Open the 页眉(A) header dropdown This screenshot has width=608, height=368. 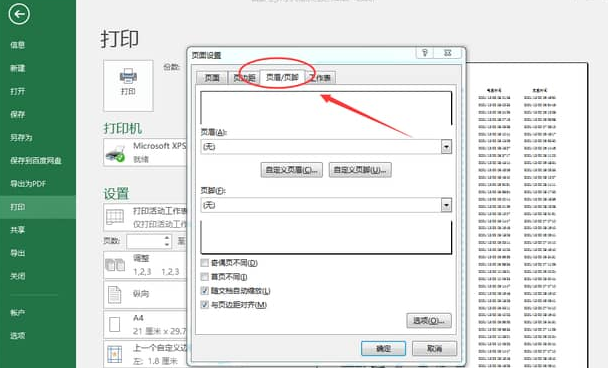tap(446, 147)
